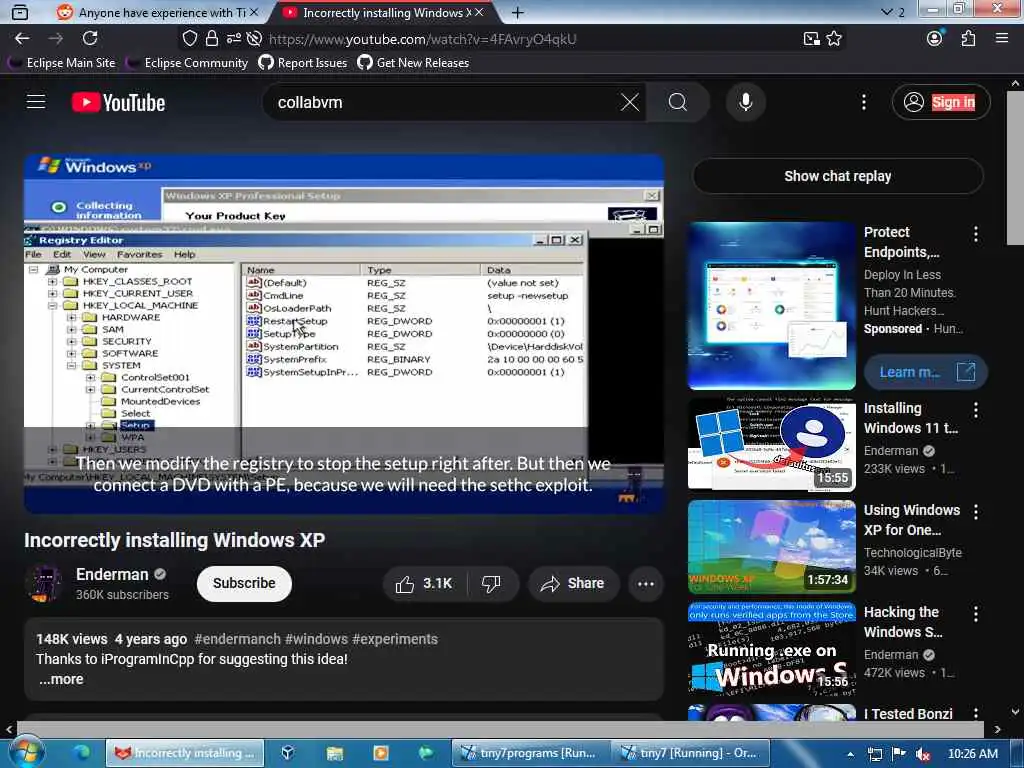
Task: Open more actions ellipsis under video
Action: pos(645,583)
